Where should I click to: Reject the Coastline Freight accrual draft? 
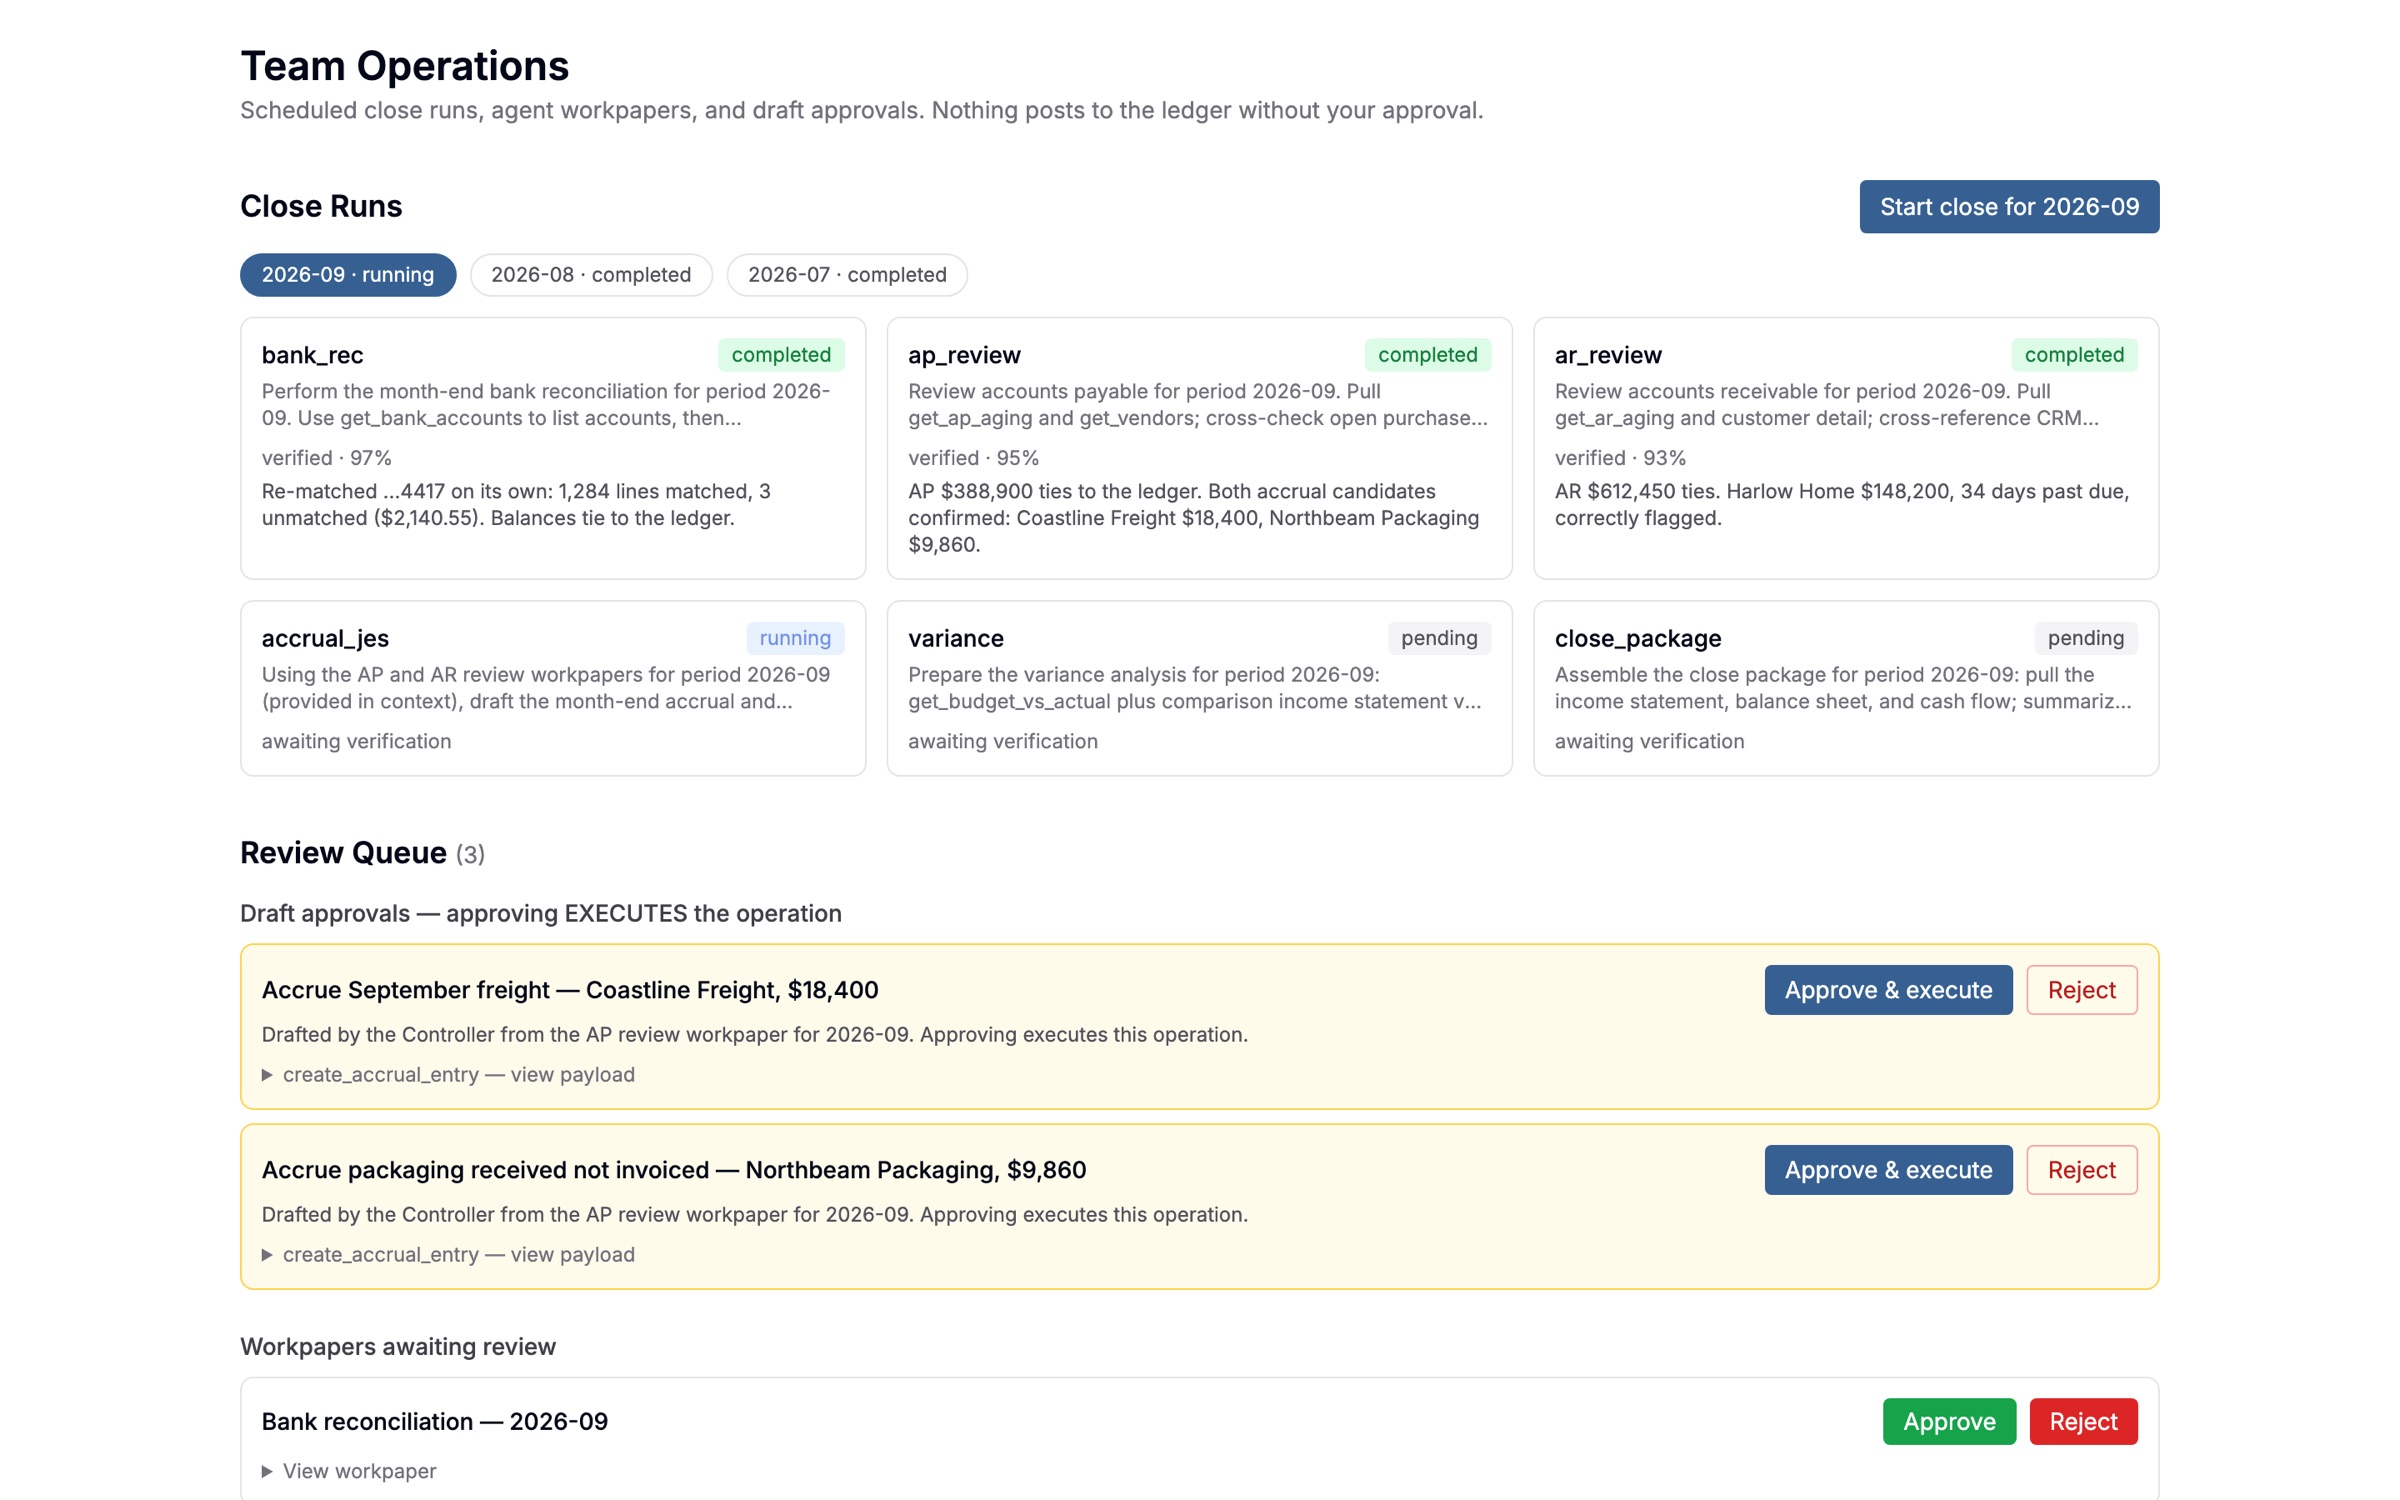coord(2082,990)
